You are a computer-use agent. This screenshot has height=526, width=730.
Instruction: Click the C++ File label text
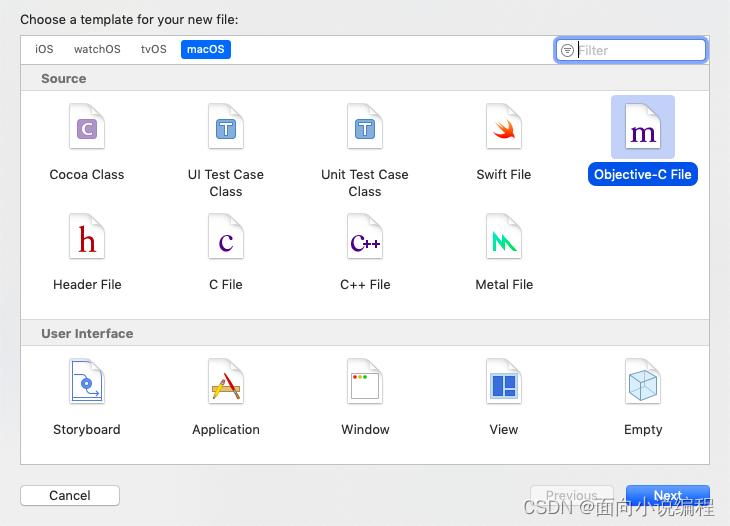(x=365, y=284)
